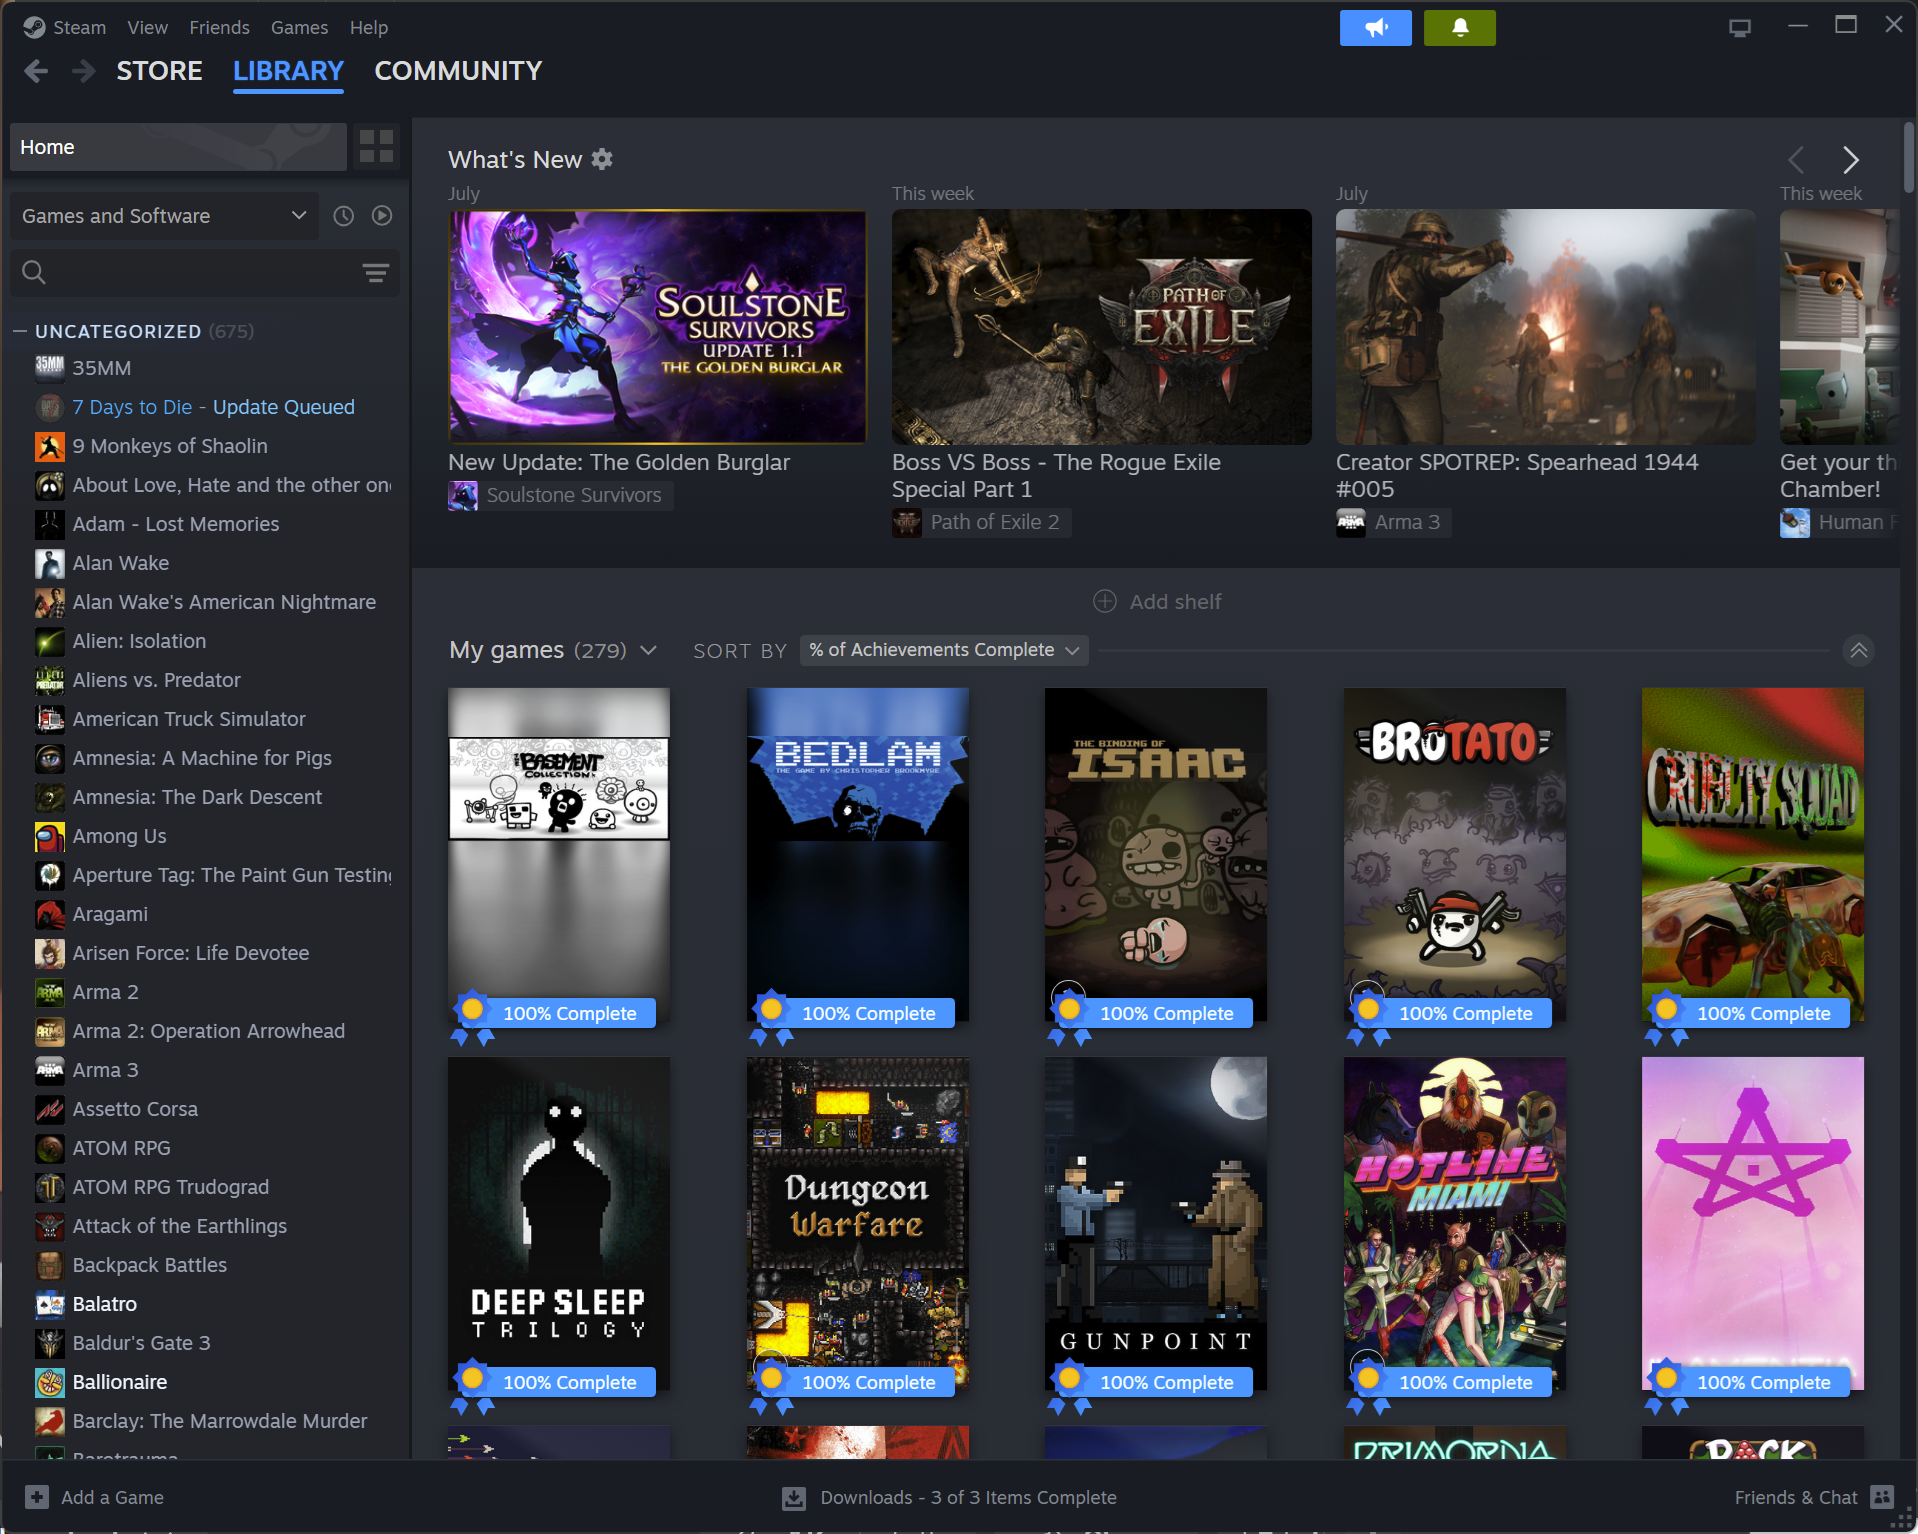Open the Hotline Miami game cover

(1454, 1225)
